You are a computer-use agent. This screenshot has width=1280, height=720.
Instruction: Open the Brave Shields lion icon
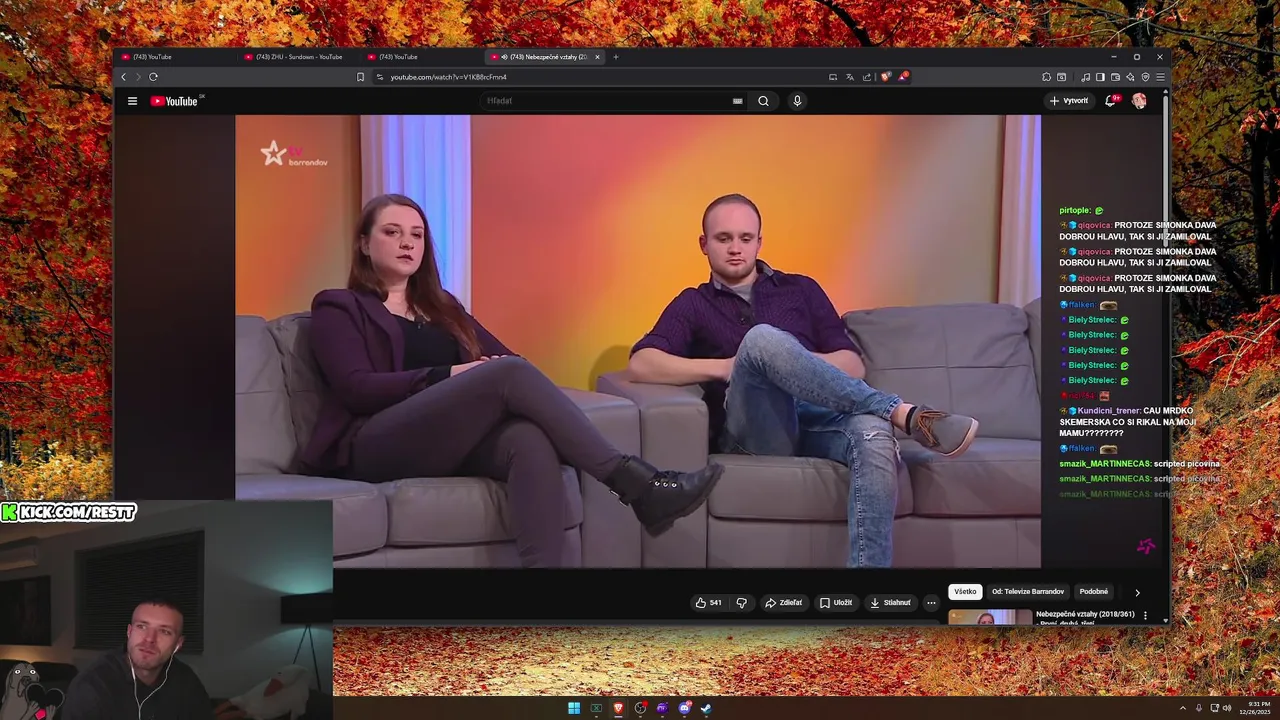886,77
